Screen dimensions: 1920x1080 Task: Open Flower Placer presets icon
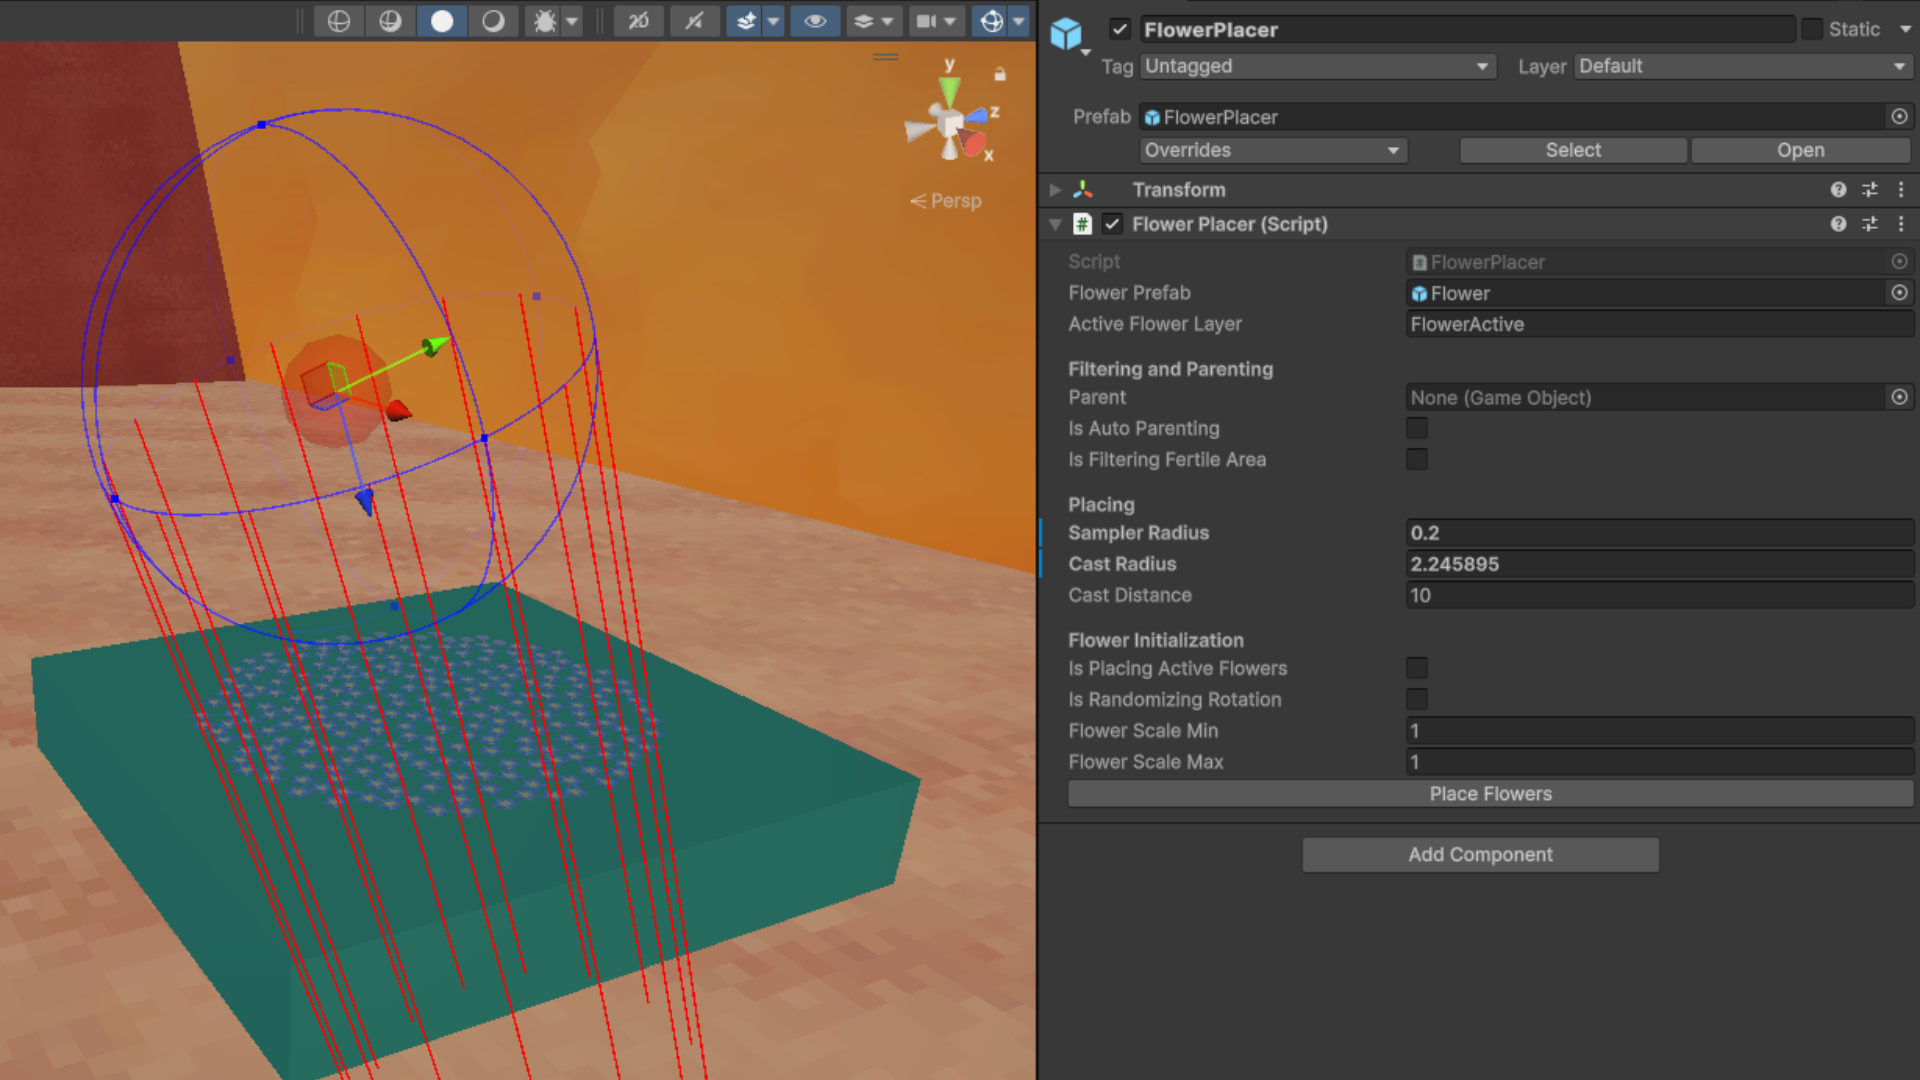pyautogui.click(x=1870, y=224)
